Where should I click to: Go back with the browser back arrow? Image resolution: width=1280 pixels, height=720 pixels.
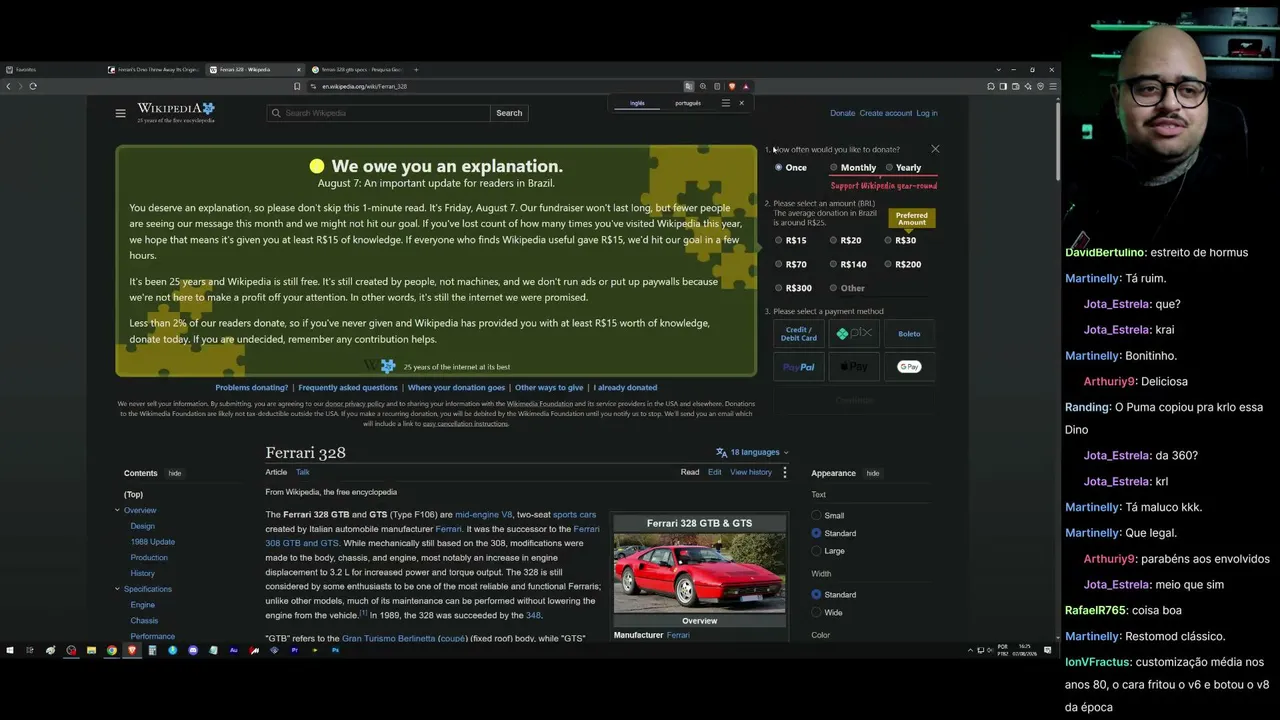[8, 86]
